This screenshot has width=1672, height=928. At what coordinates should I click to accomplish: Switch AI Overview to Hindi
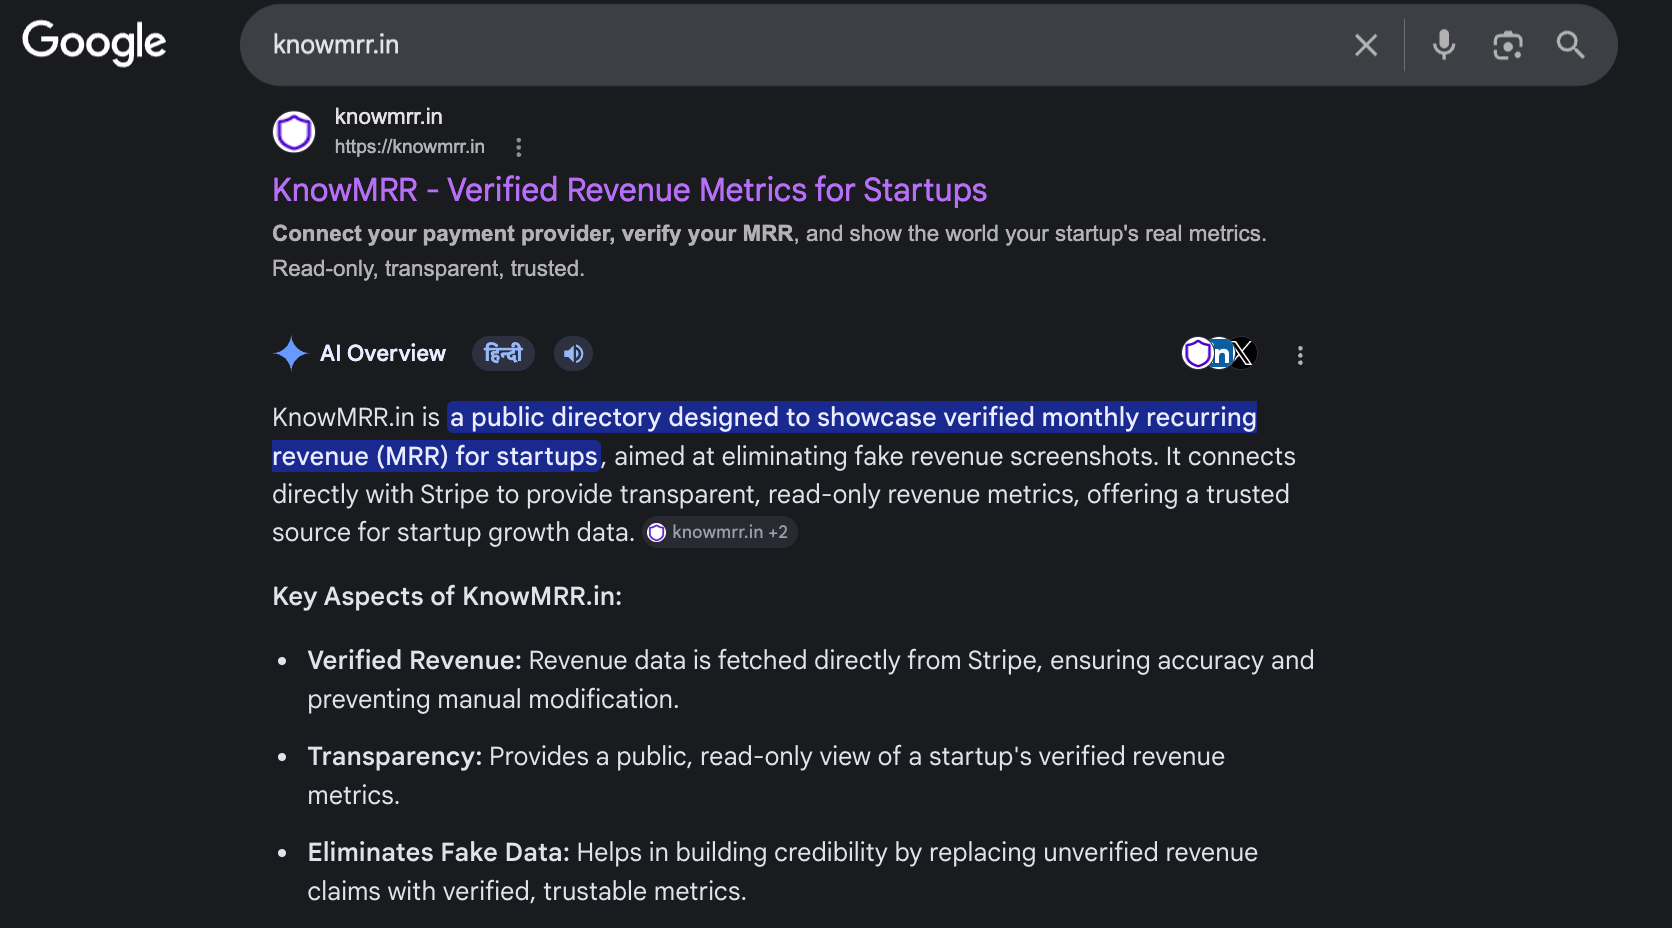click(503, 353)
